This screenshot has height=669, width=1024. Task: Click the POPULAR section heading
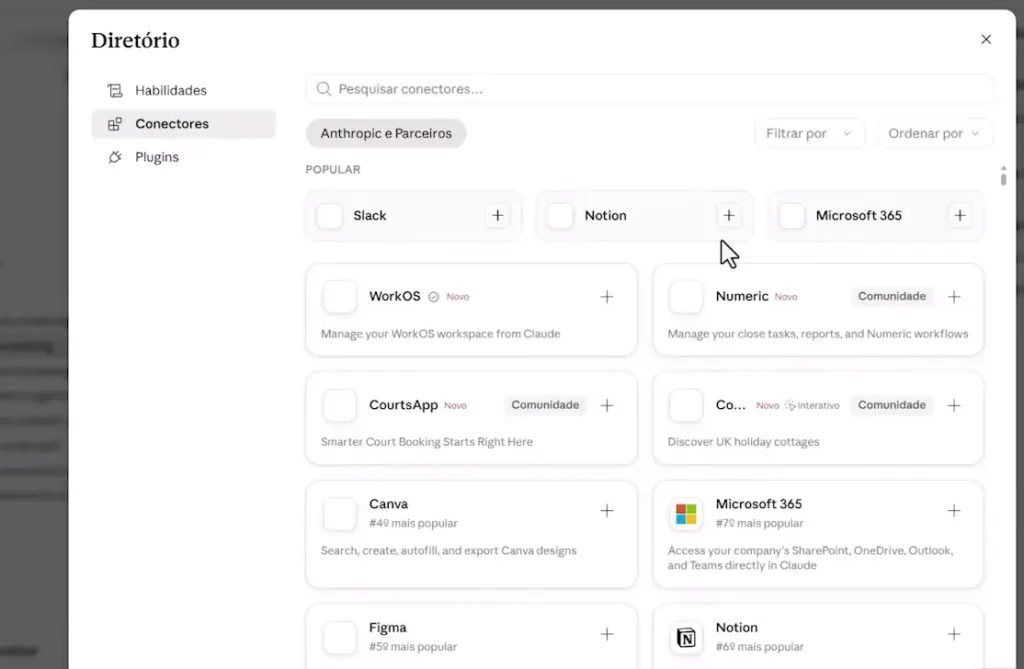click(x=333, y=169)
